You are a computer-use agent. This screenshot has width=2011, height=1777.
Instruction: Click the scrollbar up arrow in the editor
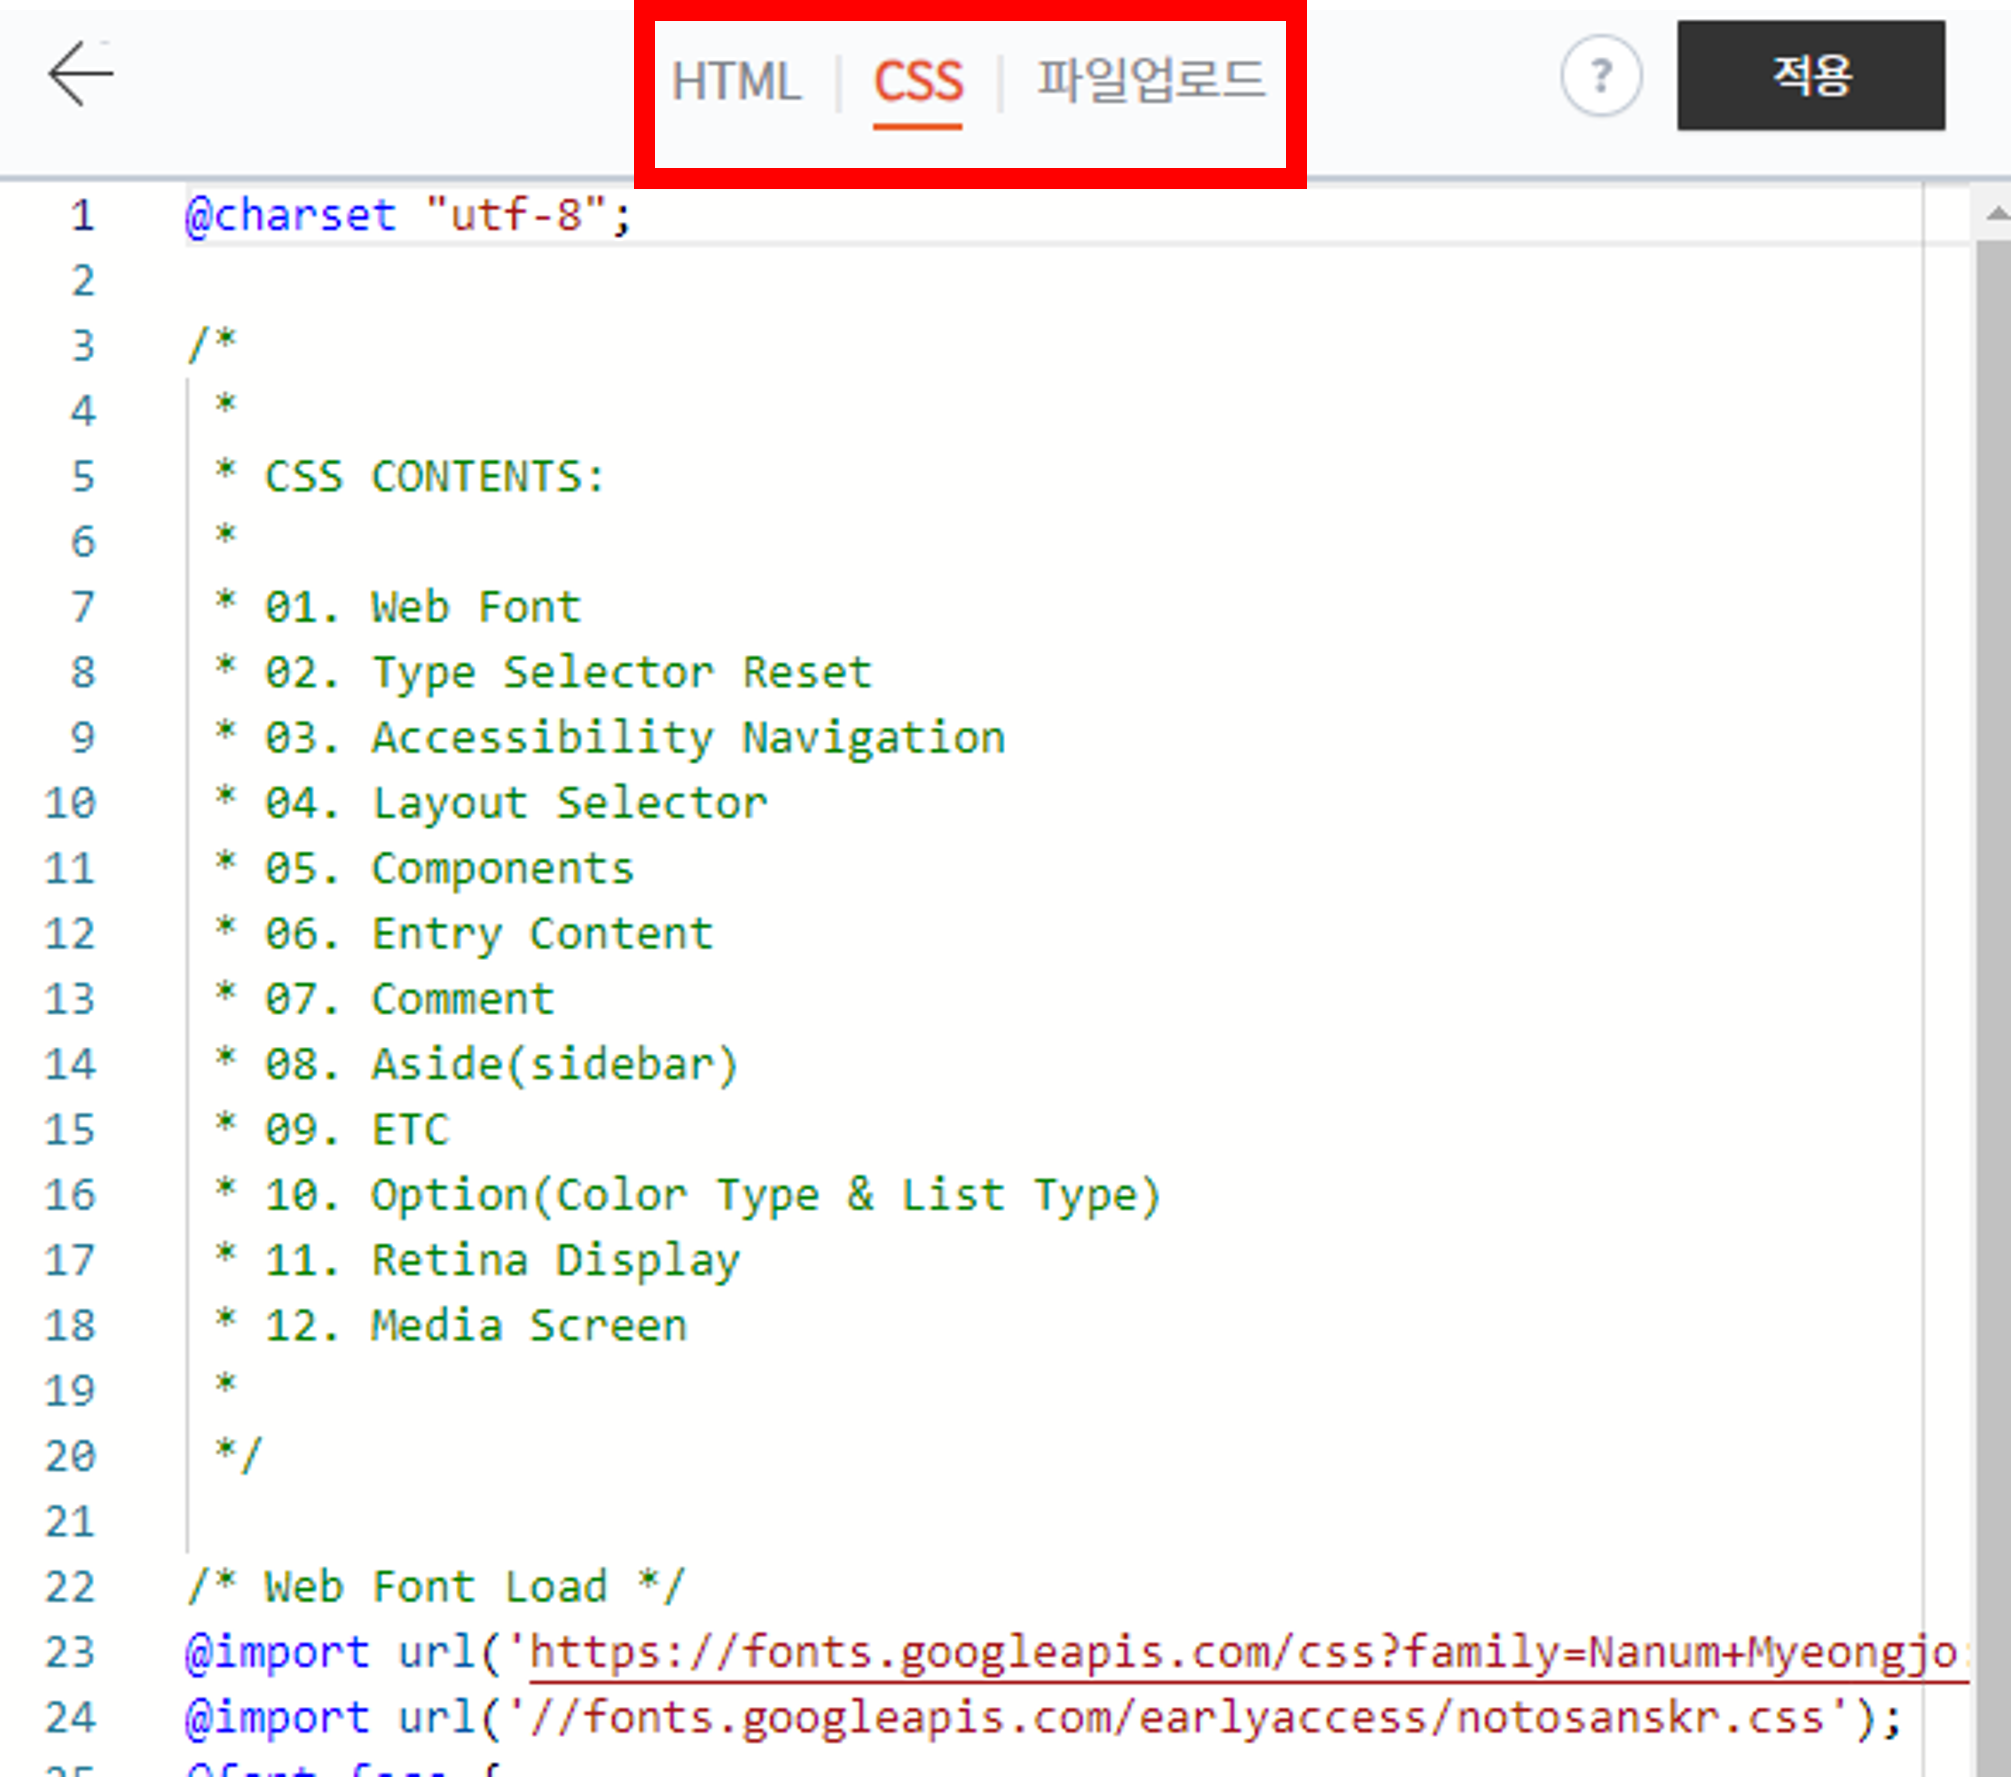click(1995, 213)
